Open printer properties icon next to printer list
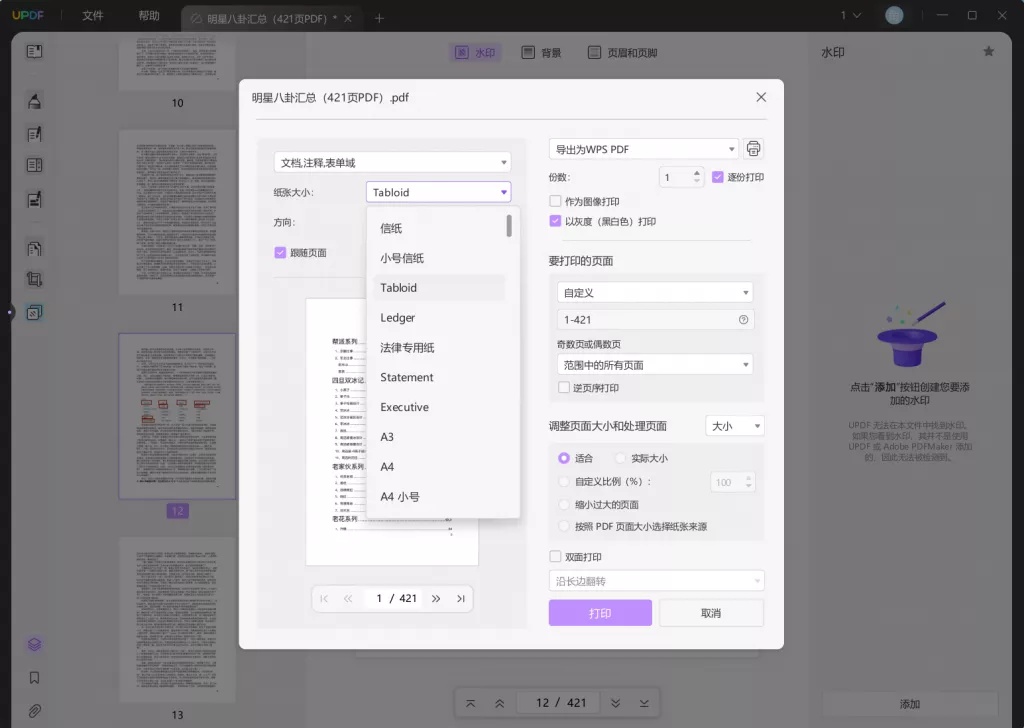The height and width of the screenshot is (728, 1024). coord(753,149)
